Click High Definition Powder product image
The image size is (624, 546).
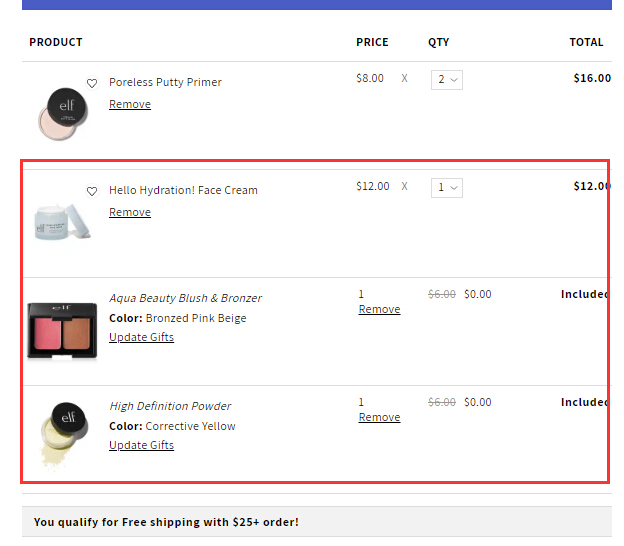point(62,432)
